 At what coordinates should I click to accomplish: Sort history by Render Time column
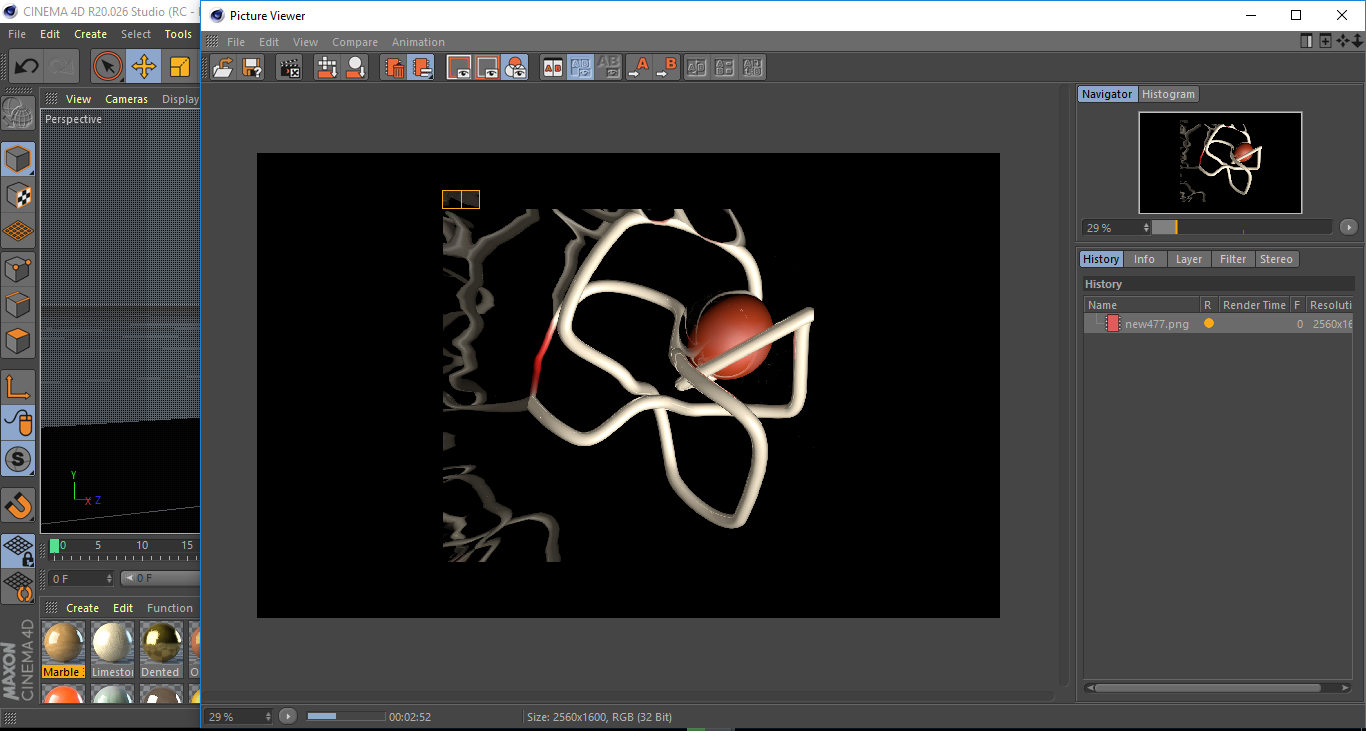[x=1254, y=305]
